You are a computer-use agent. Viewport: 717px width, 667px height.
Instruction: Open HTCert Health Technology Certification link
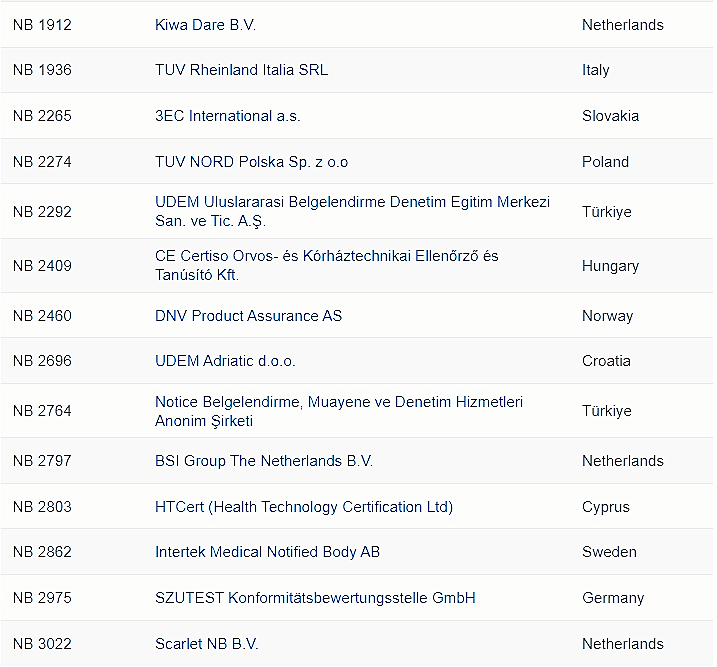pos(303,507)
